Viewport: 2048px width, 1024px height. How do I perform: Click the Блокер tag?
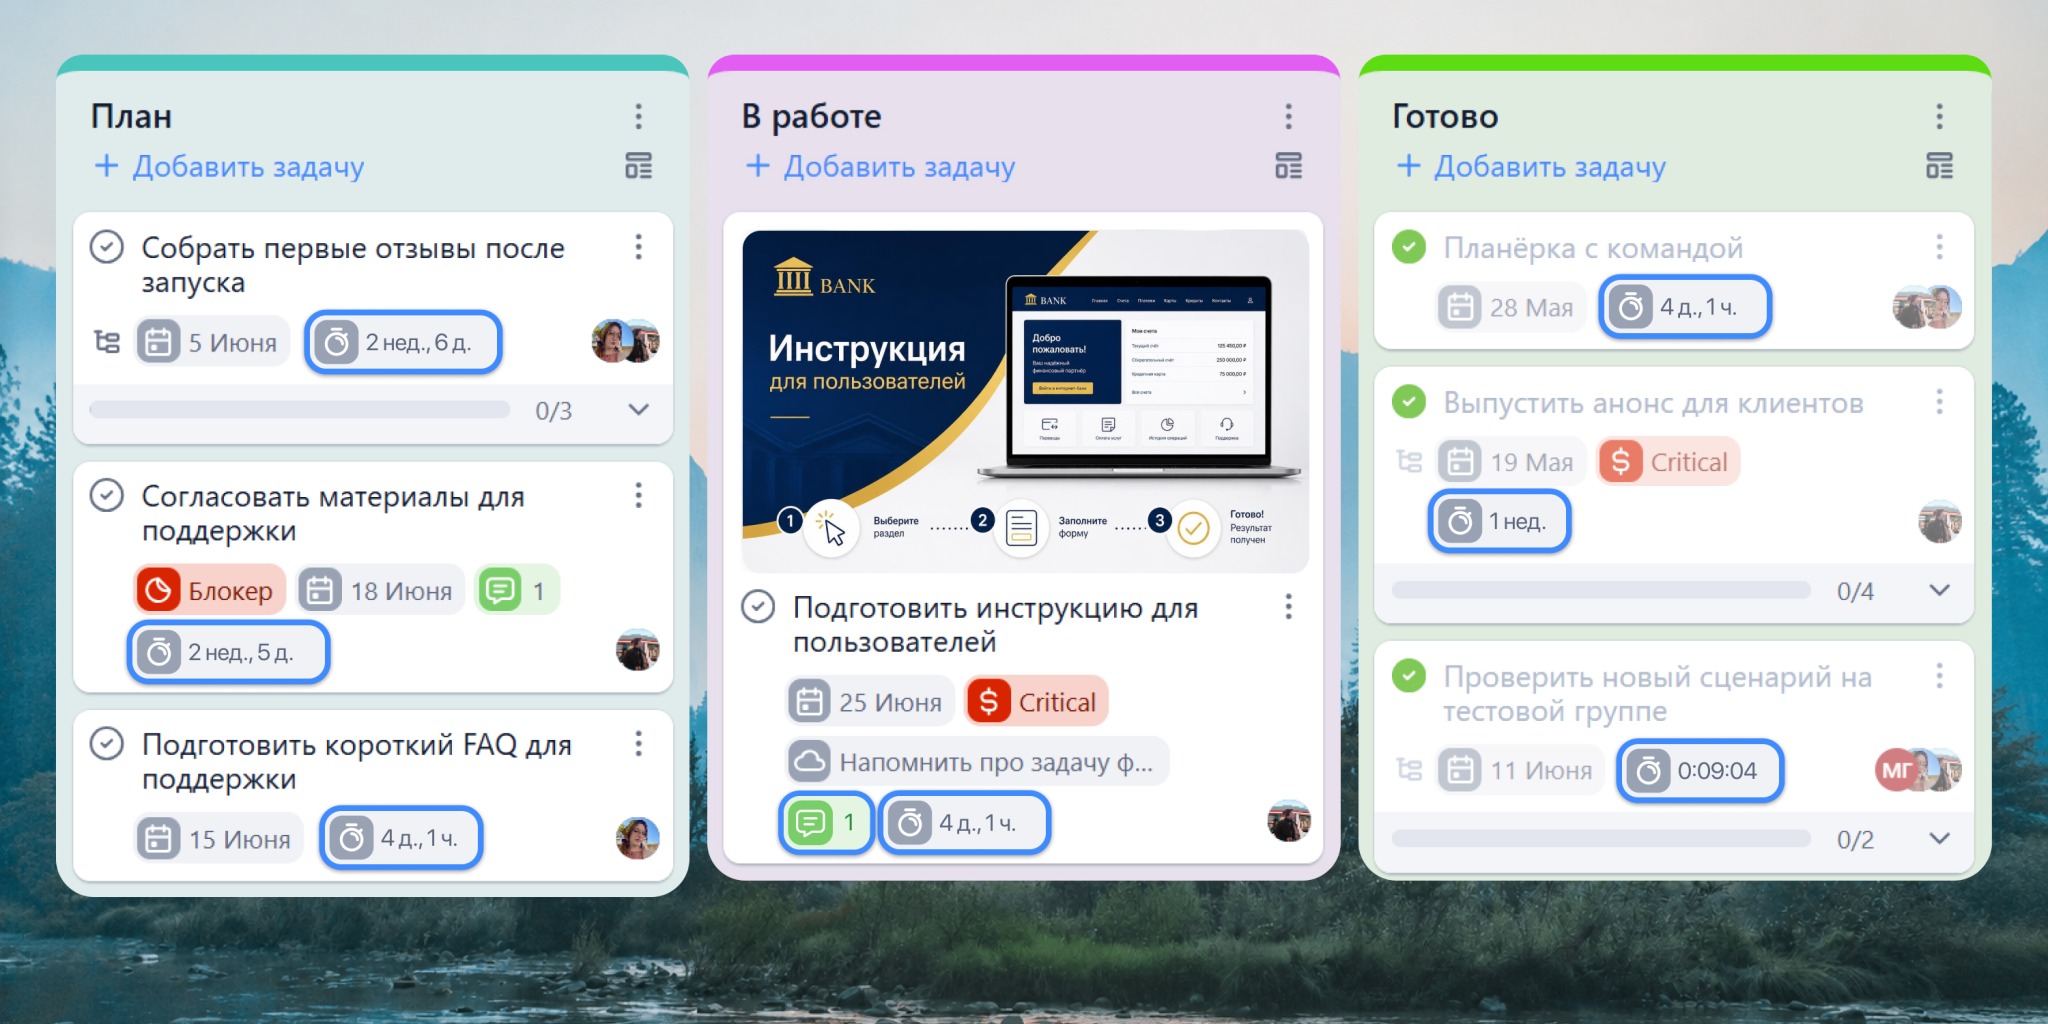pos(210,590)
